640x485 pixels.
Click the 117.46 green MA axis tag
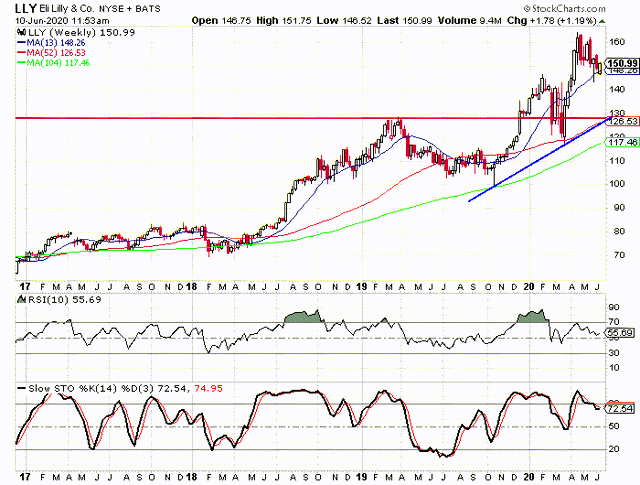coord(623,142)
